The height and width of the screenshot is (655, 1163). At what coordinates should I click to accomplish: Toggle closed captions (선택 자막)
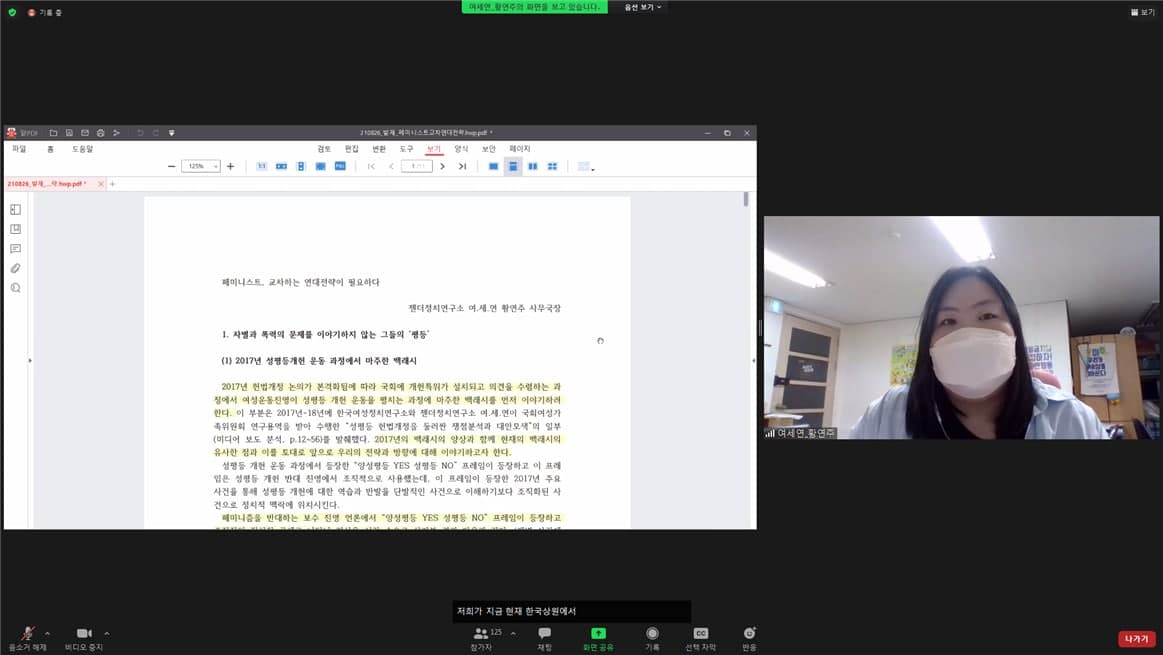click(700, 638)
